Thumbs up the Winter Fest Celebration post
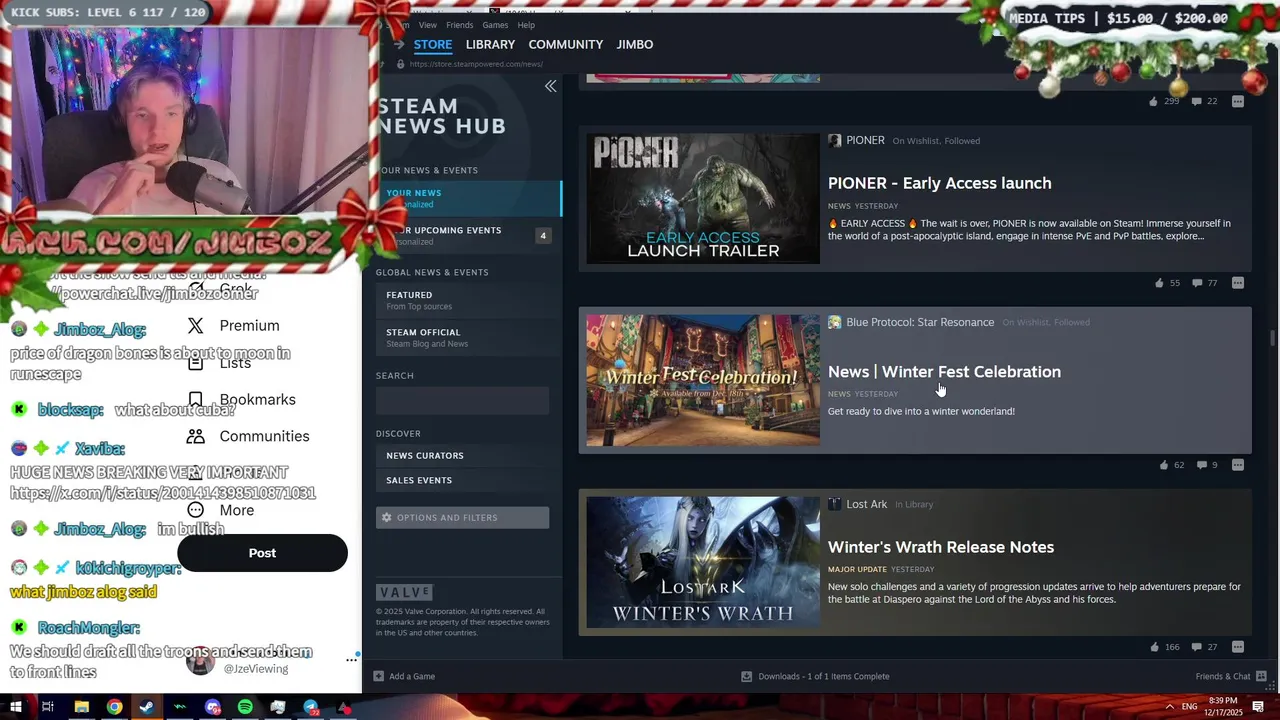This screenshot has height=720, width=1280. pyautogui.click(x=1163, y=465)
